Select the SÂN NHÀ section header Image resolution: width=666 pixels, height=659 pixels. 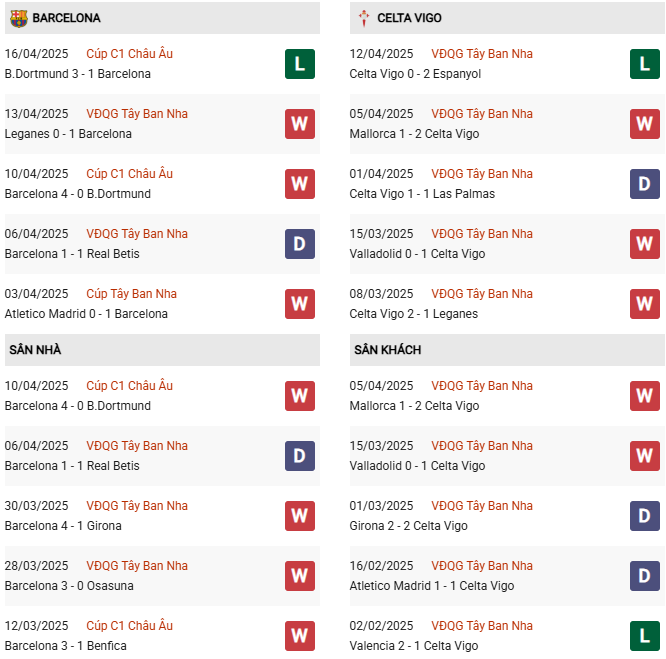click(x=35, y=350)
